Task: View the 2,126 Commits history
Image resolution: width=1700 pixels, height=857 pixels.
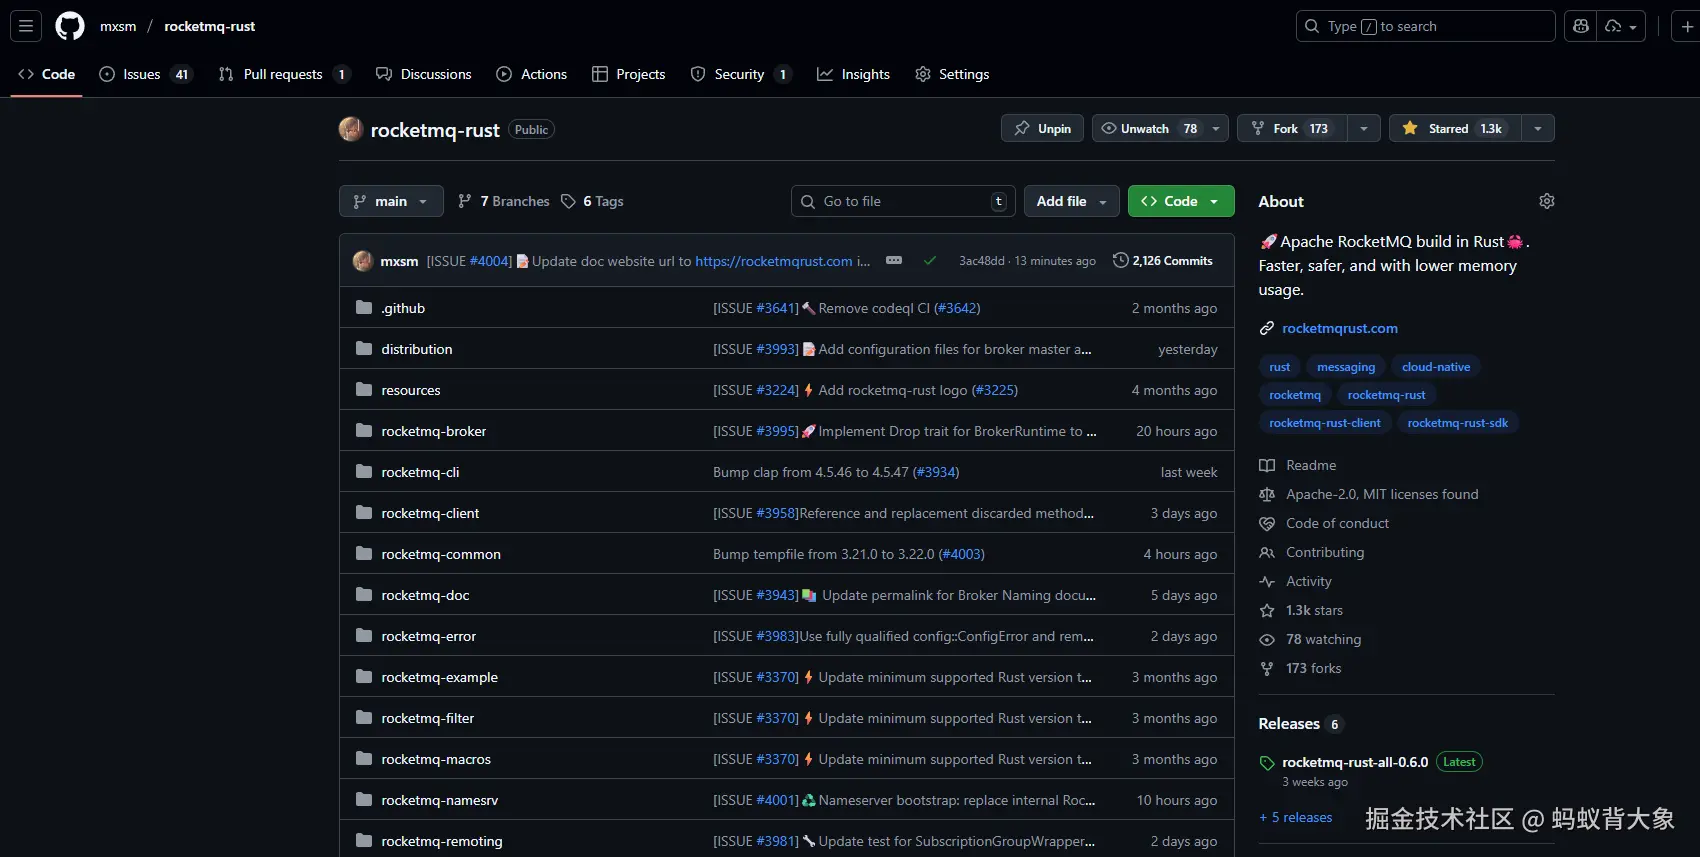Action: (1162, 261)
